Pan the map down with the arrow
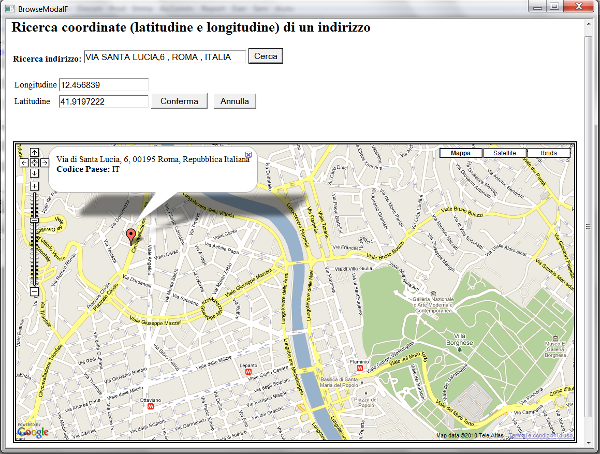600x454 pixels. coord(34,173)
